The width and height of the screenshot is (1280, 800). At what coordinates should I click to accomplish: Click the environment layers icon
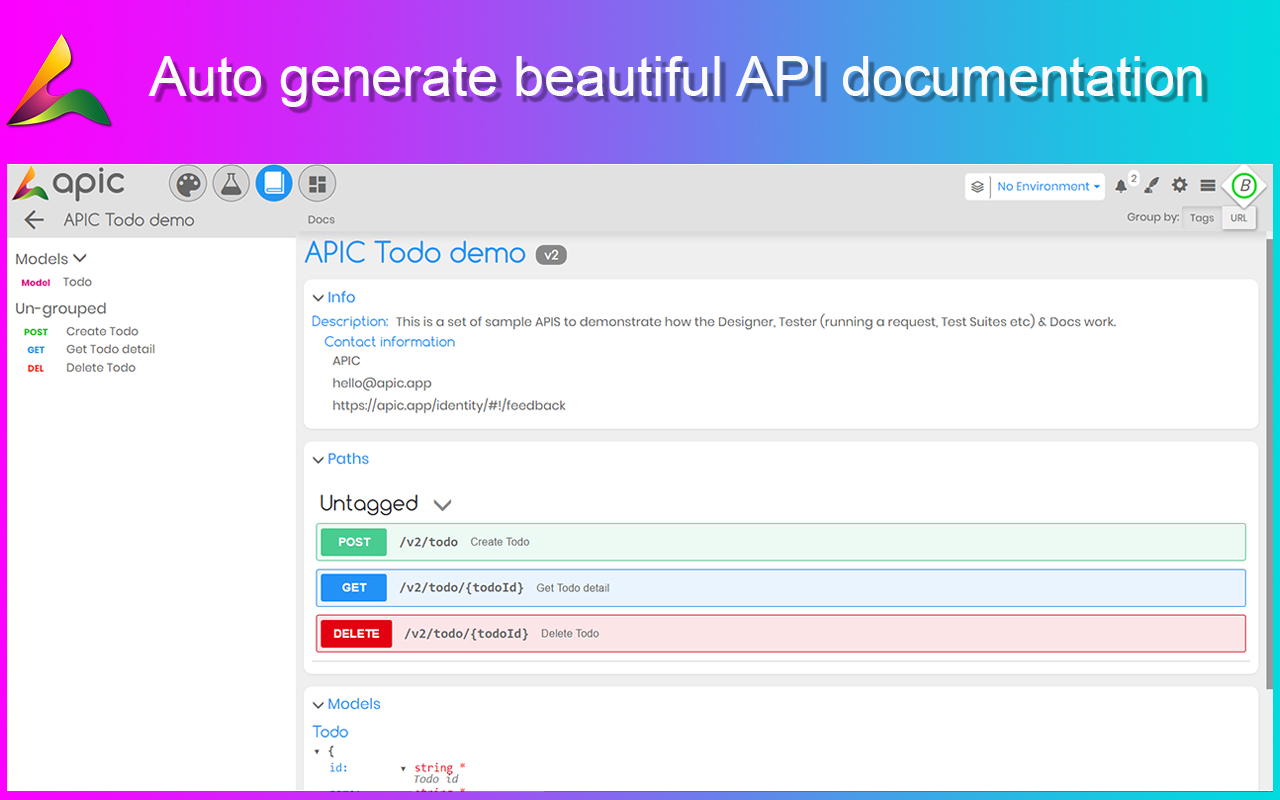pos(978,187)
